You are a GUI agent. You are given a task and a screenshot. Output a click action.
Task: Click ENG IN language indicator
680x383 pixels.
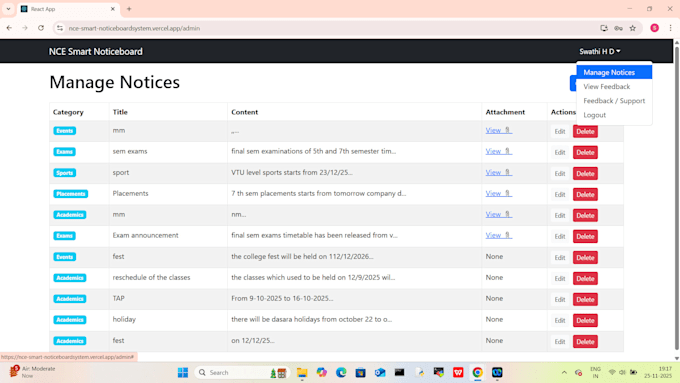[595, 373]
